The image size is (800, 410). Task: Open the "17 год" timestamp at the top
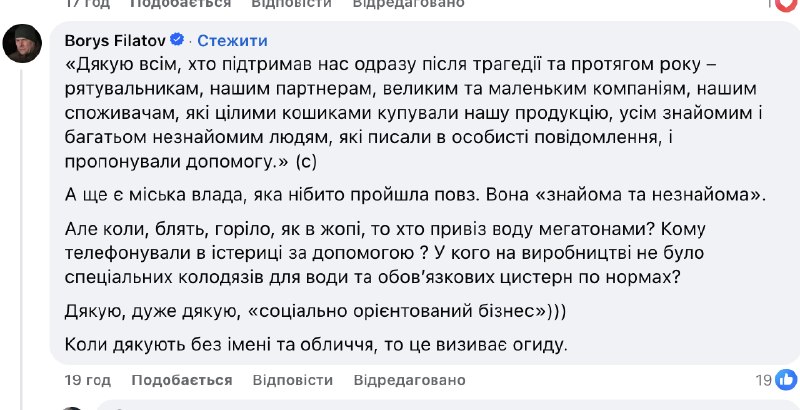point(87,4)
